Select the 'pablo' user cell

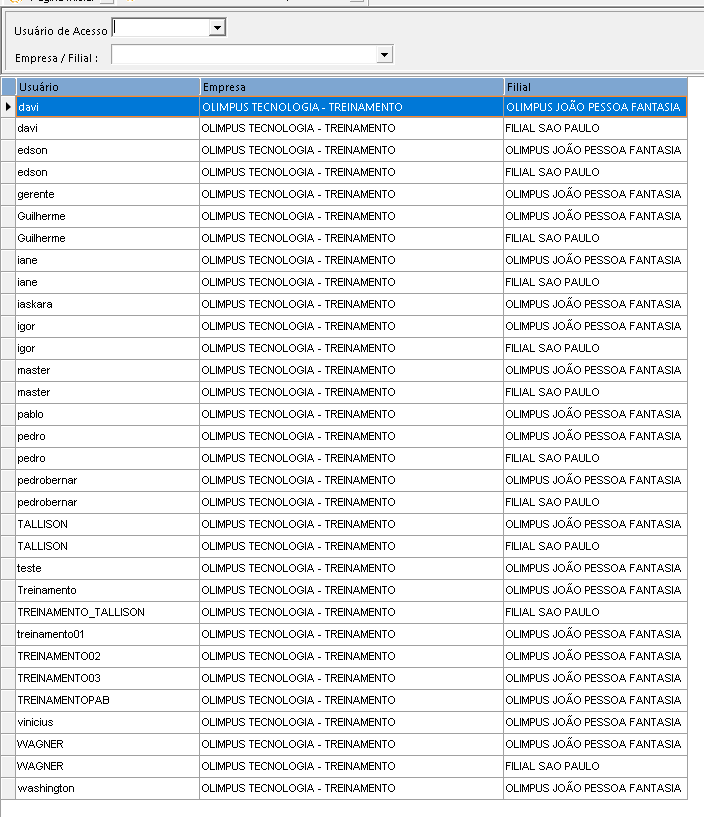click(108, 414)
